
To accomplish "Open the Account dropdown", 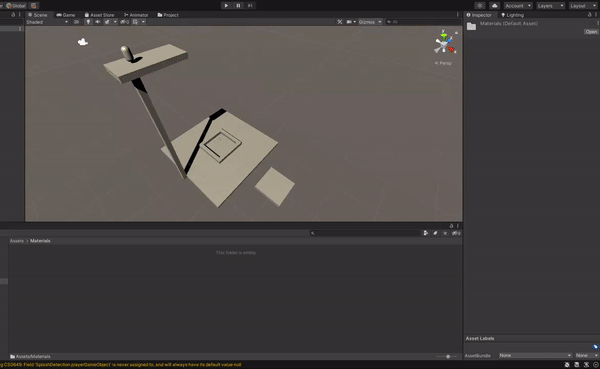I will [518, 6].
